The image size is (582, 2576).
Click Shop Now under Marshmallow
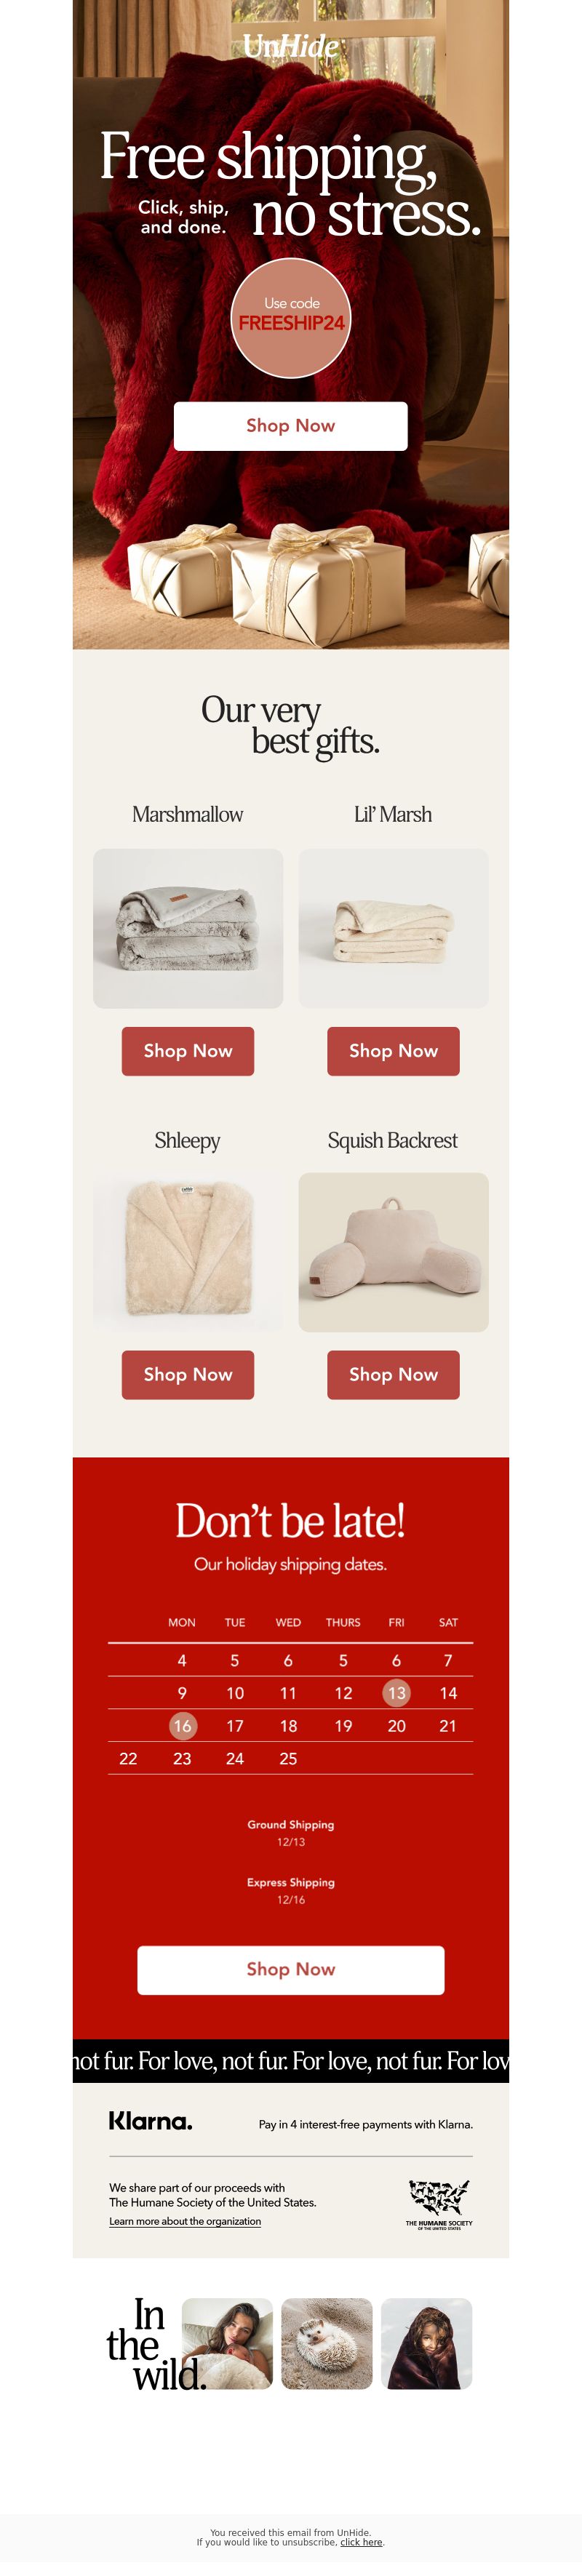coord(188,1051)
